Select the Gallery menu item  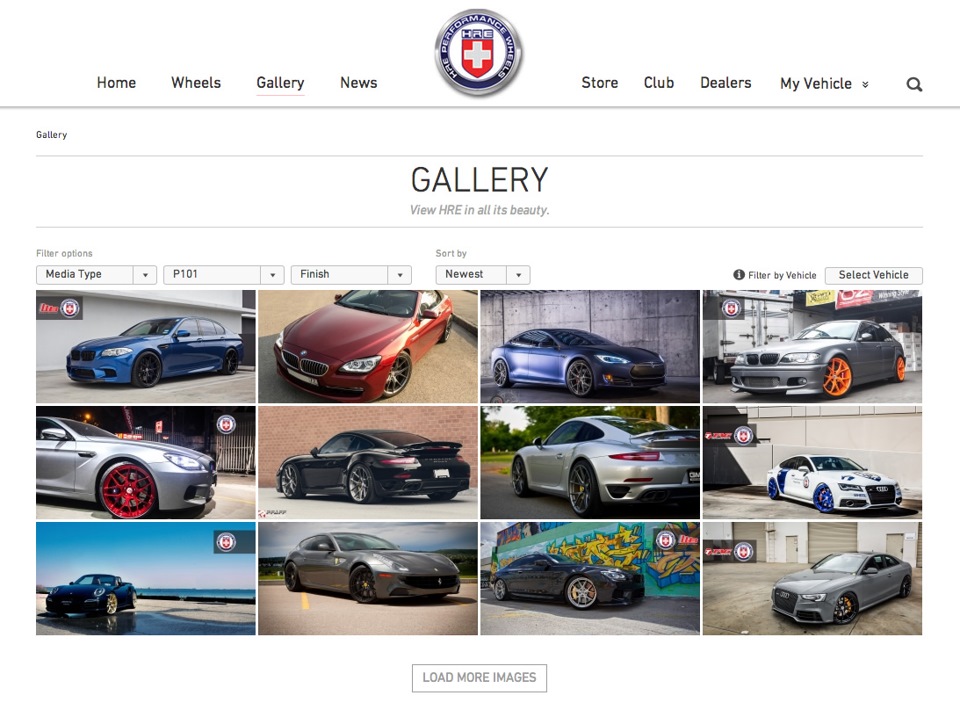[280, 83]
